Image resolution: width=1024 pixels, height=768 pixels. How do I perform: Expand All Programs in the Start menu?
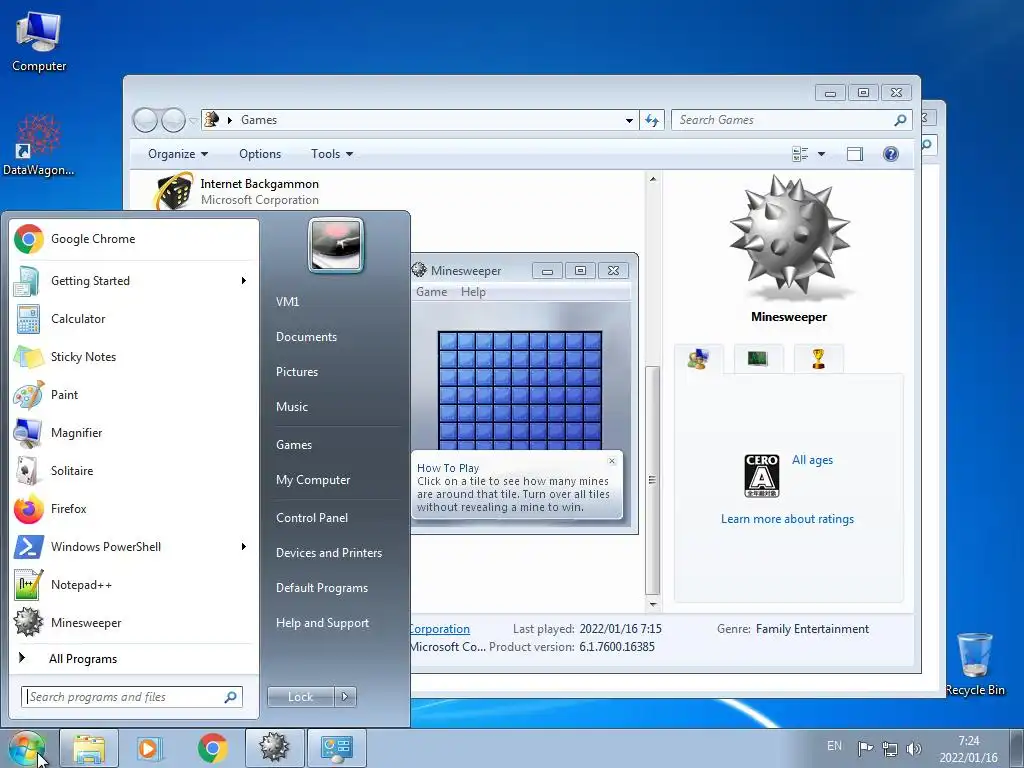(x=83, y=659)
